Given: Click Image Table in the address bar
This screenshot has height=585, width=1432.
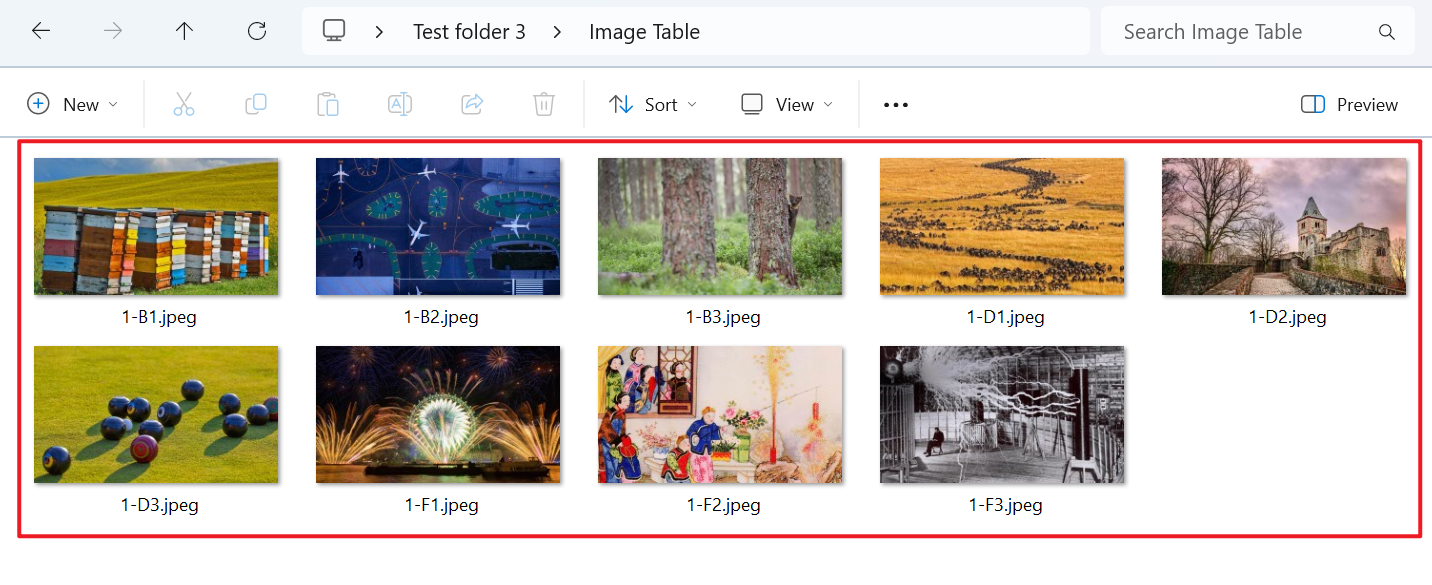Looking at the screenshot, I should (644, 31).
